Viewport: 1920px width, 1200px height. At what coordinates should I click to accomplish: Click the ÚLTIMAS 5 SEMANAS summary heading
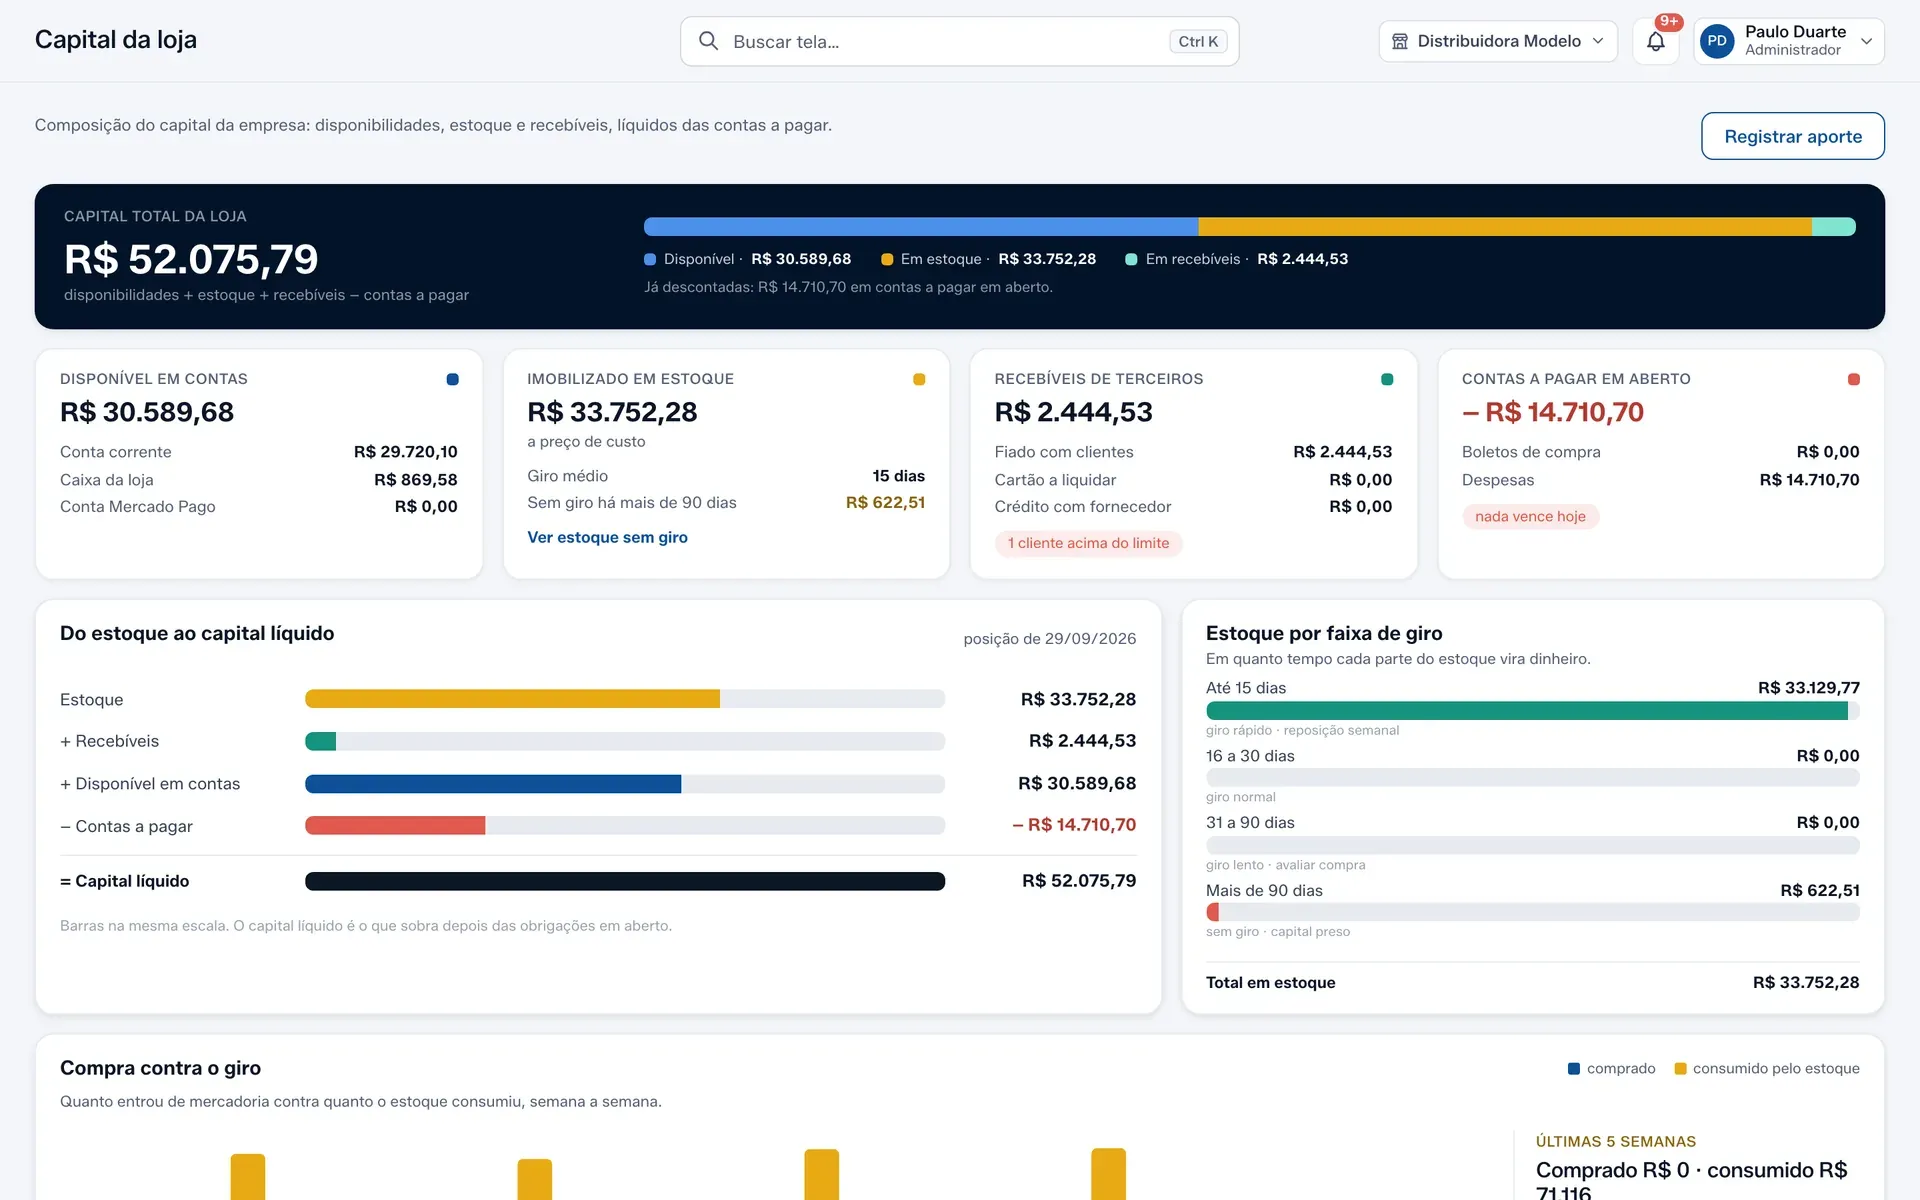1615,1142
